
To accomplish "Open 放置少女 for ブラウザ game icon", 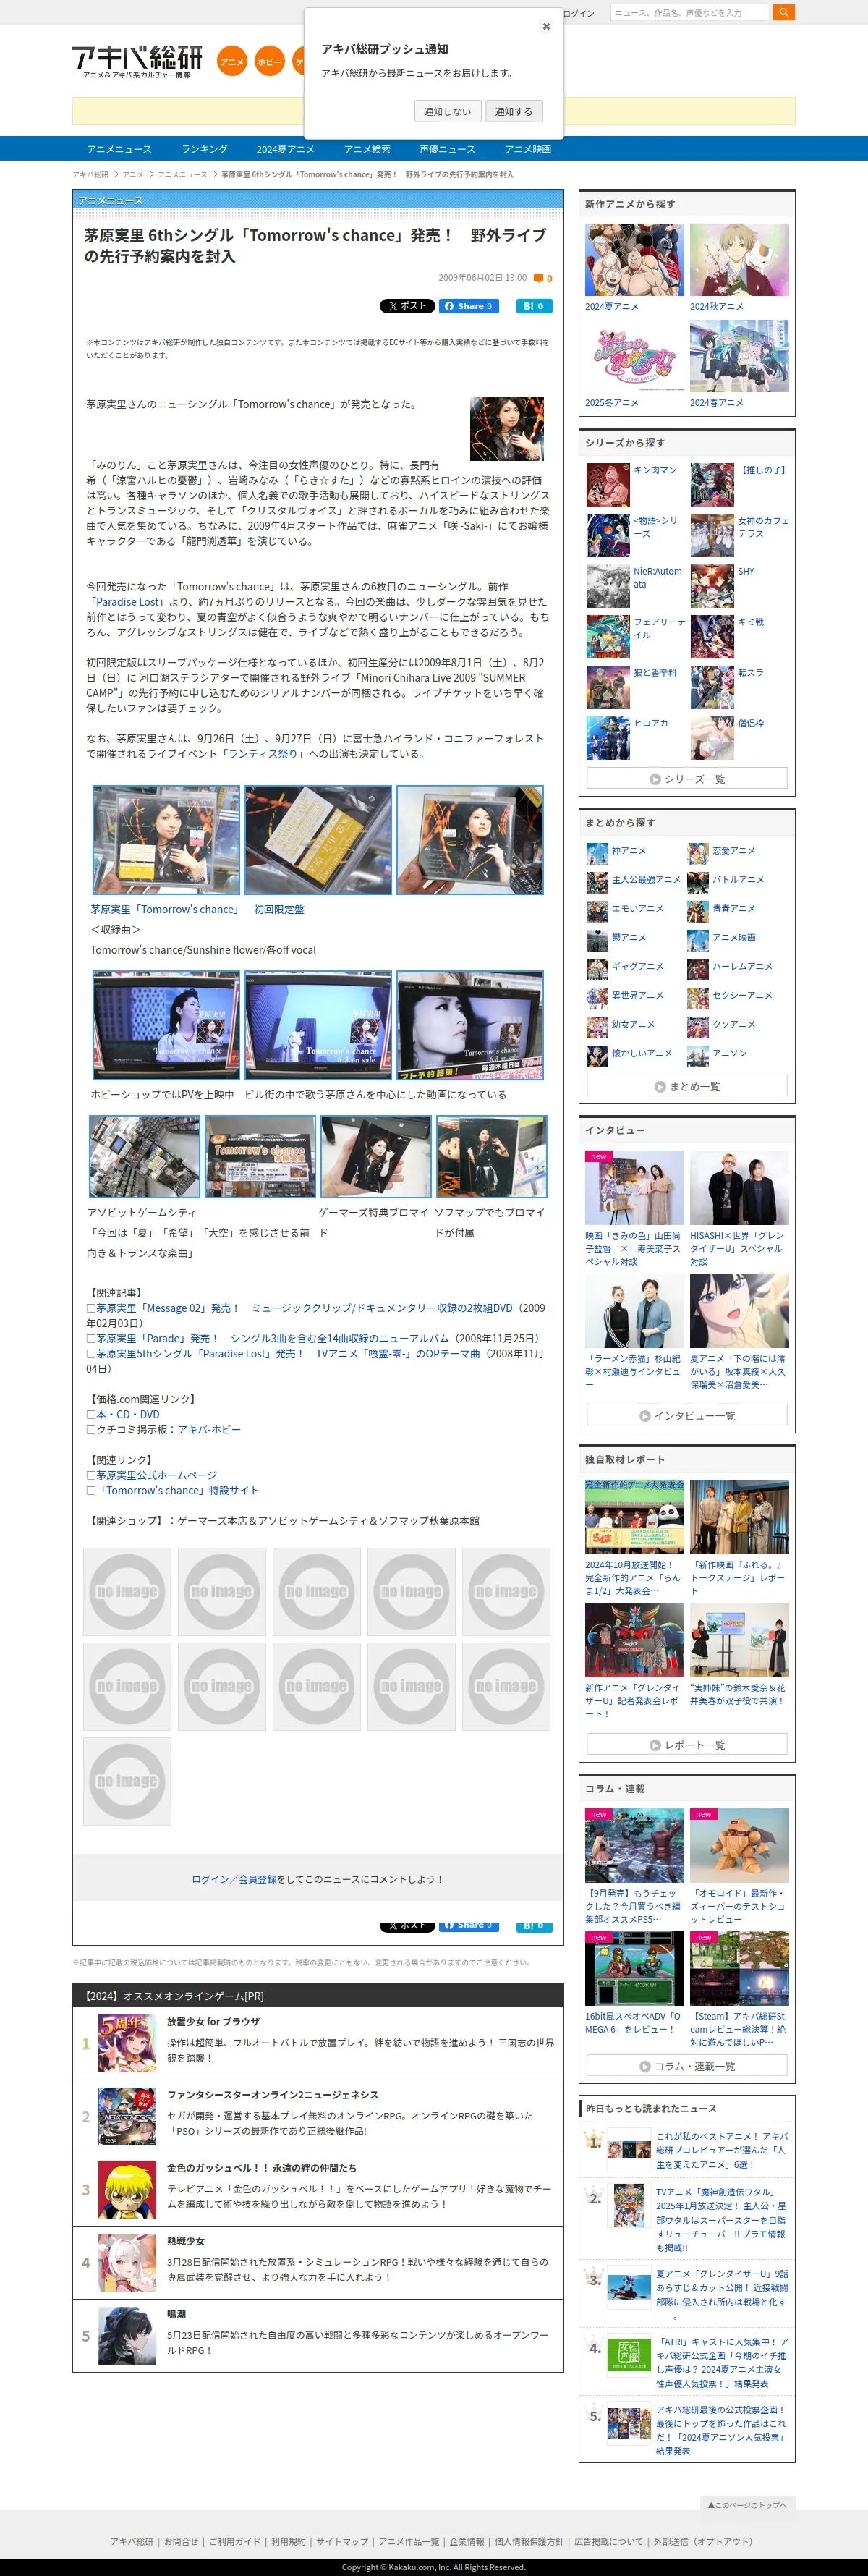I will pyautogui.click(x=127, y=2043).
